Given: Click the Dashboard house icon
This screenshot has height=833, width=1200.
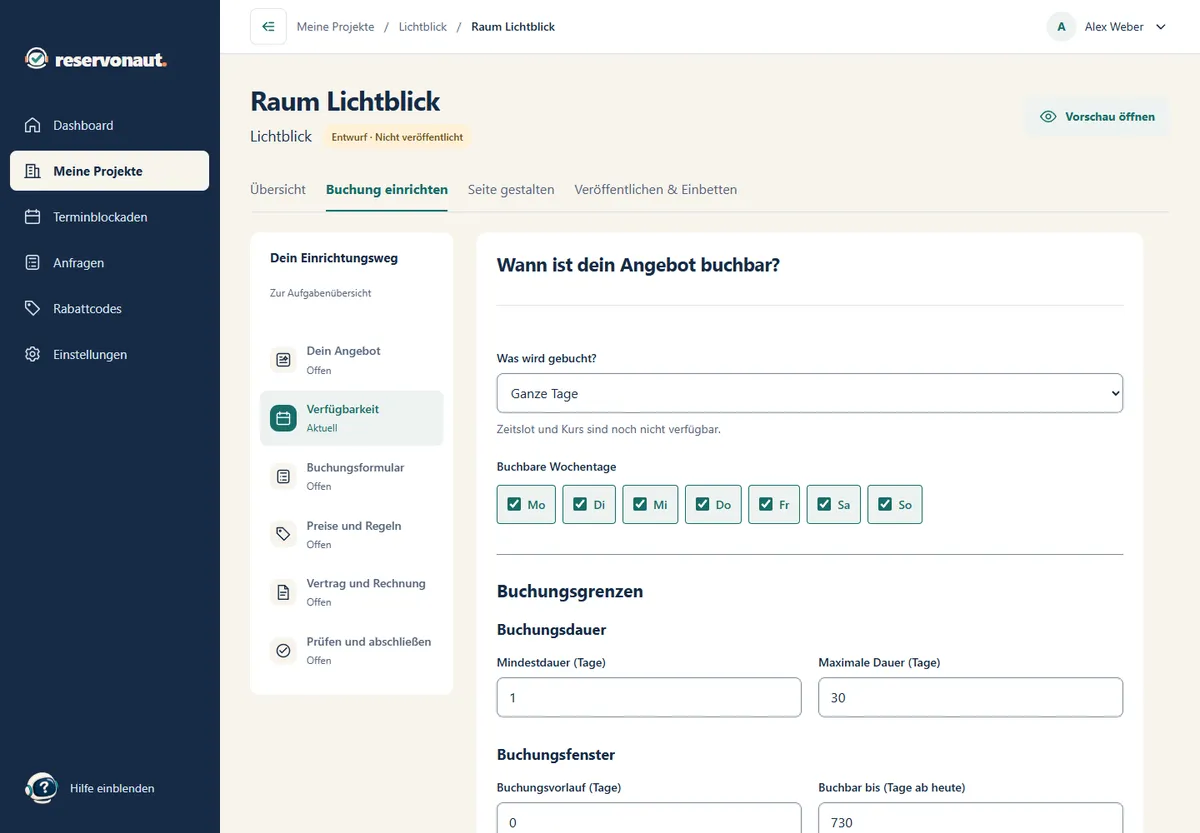Looking at the screenshot, I should pos(33,125).
